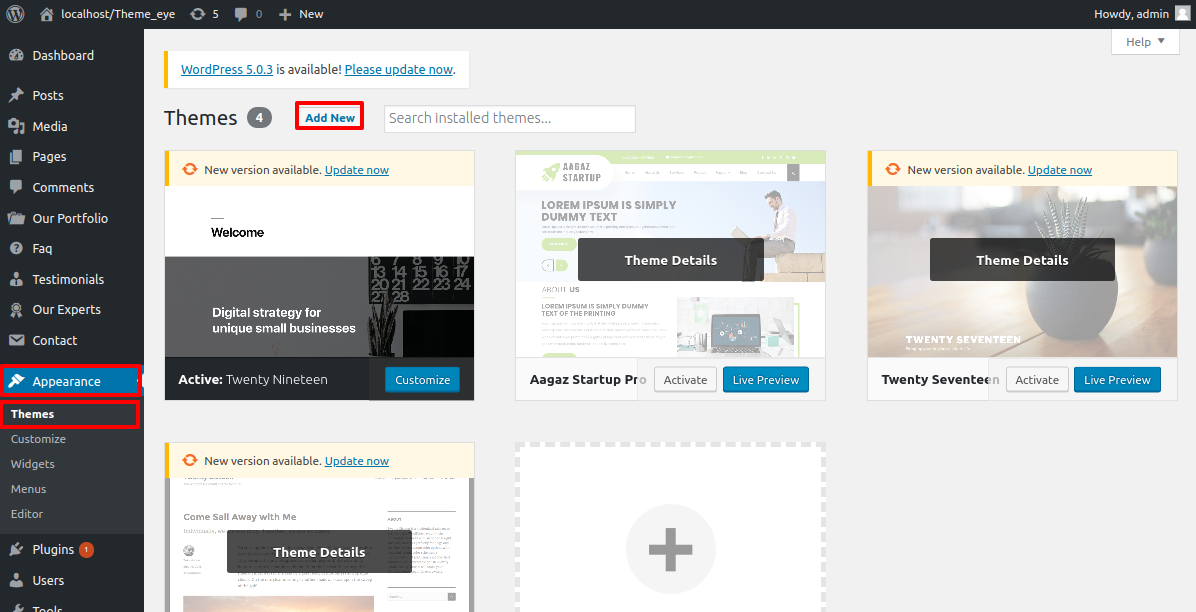1196x612 pixels.
Task: Click the Faq question mark icon
Action: tap(16, 248)
